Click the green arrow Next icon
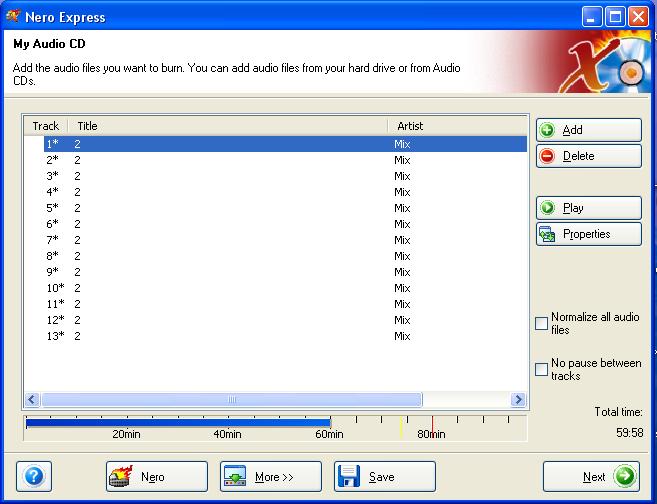This screenshot has height=504, width=657. pos(624,476)
